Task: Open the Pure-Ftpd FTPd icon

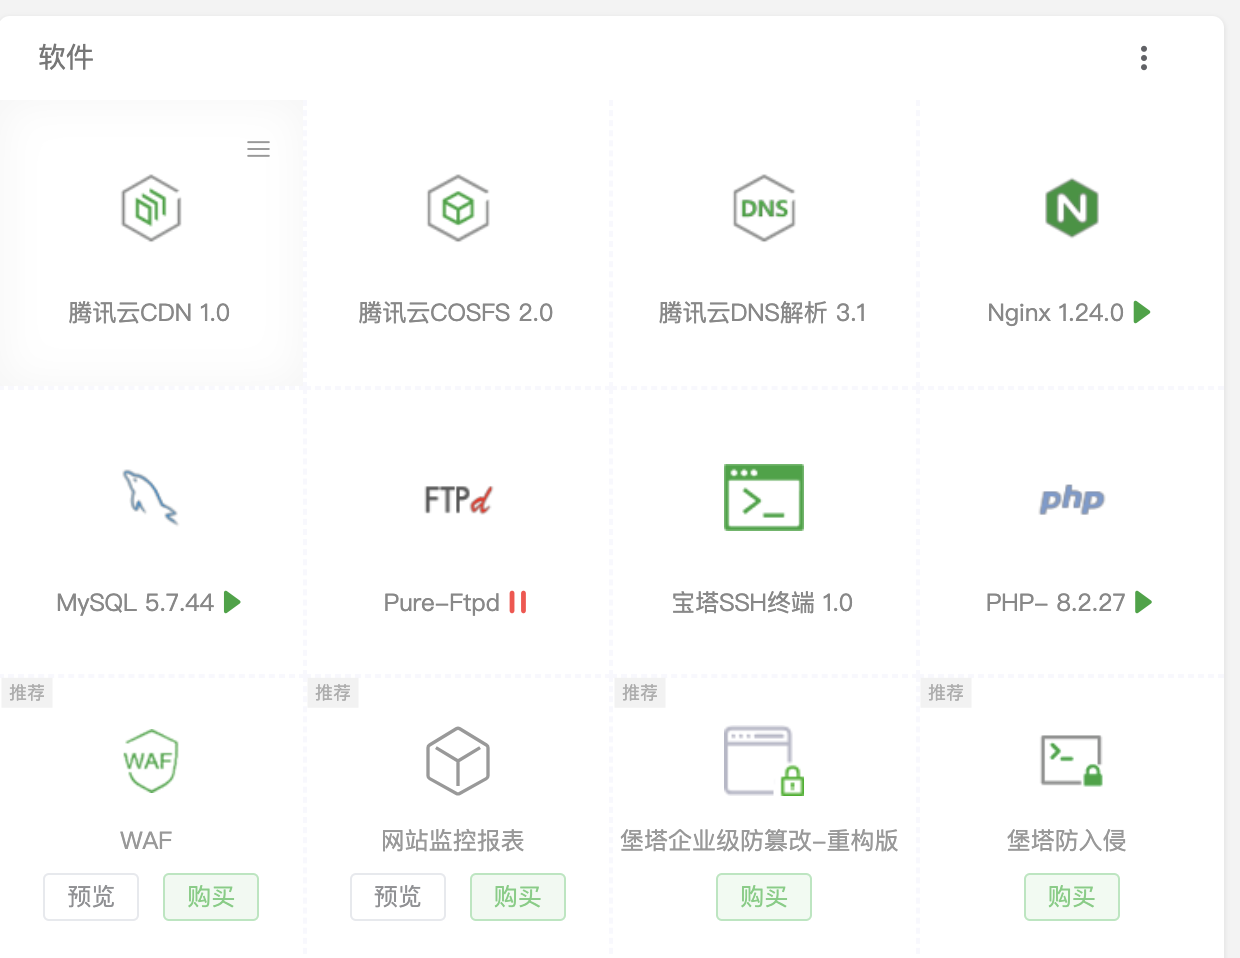Action: click(458, 499)
